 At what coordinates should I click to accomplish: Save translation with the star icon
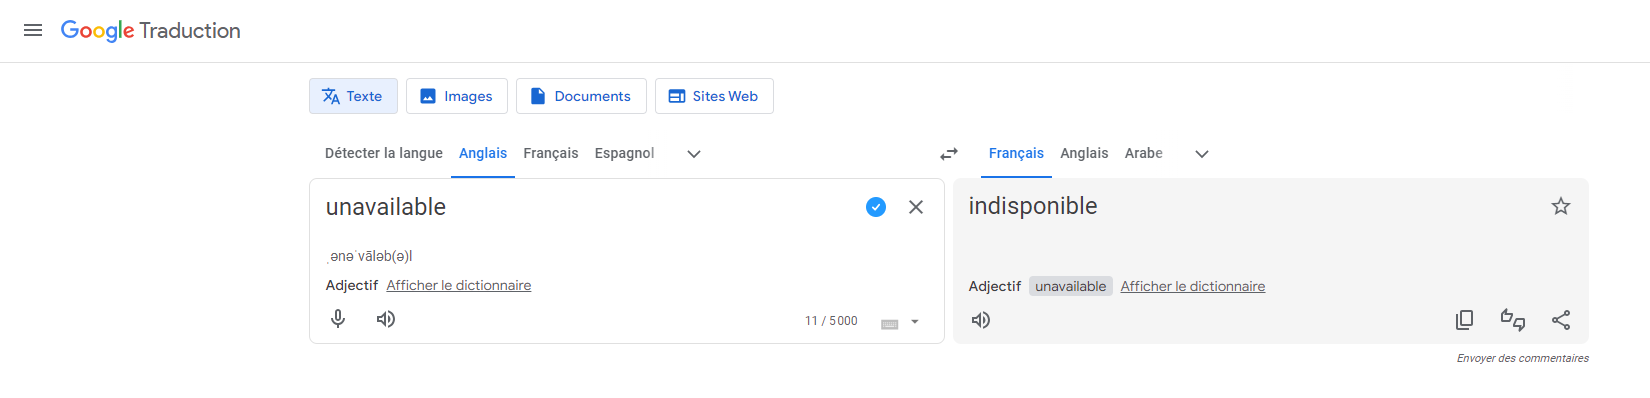tap(1561, 206)
